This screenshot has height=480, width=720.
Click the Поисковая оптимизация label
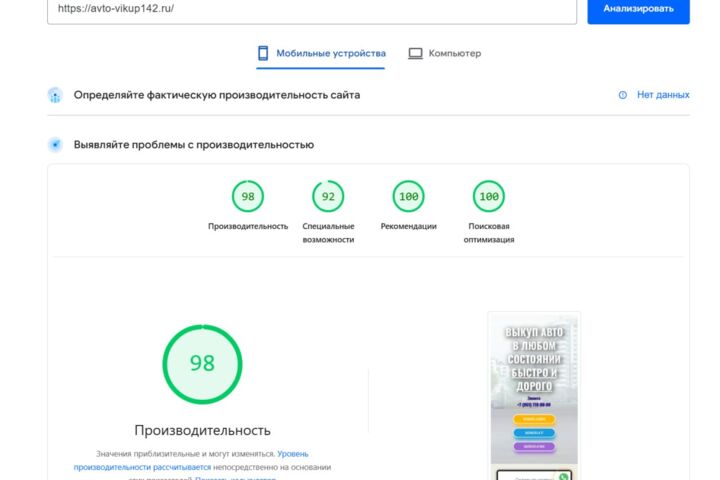tap(489, 233)
